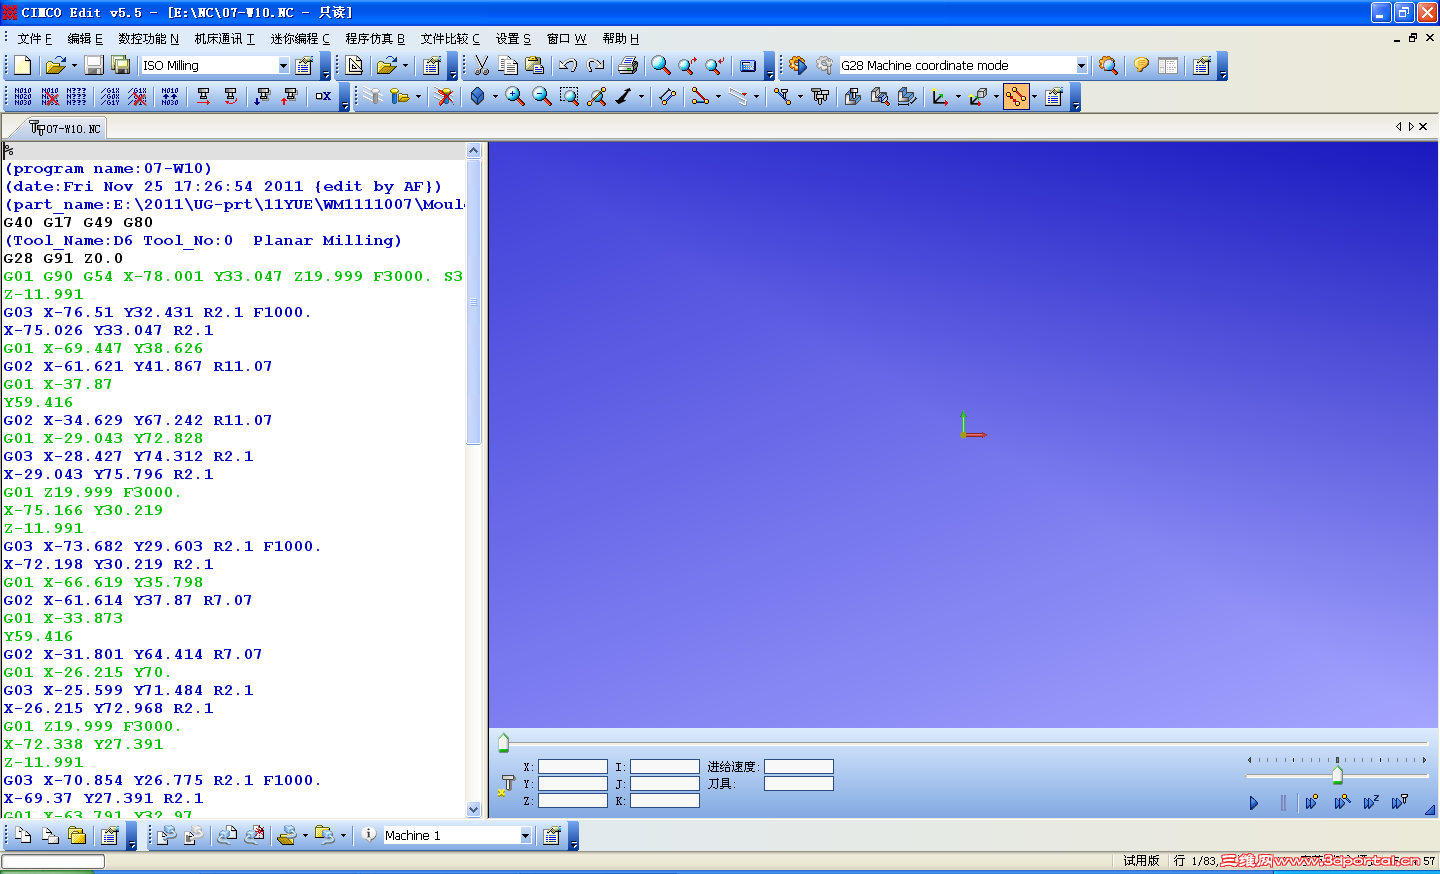Open the 设置 S menu
The width and height of the screenshot is (1440, 874).
coord(513,39)
